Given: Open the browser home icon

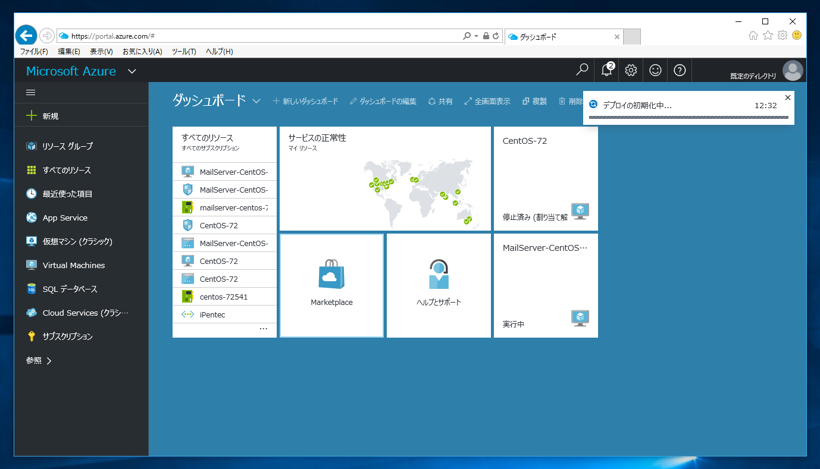Looking at the screenshot, I should point(753,36).
